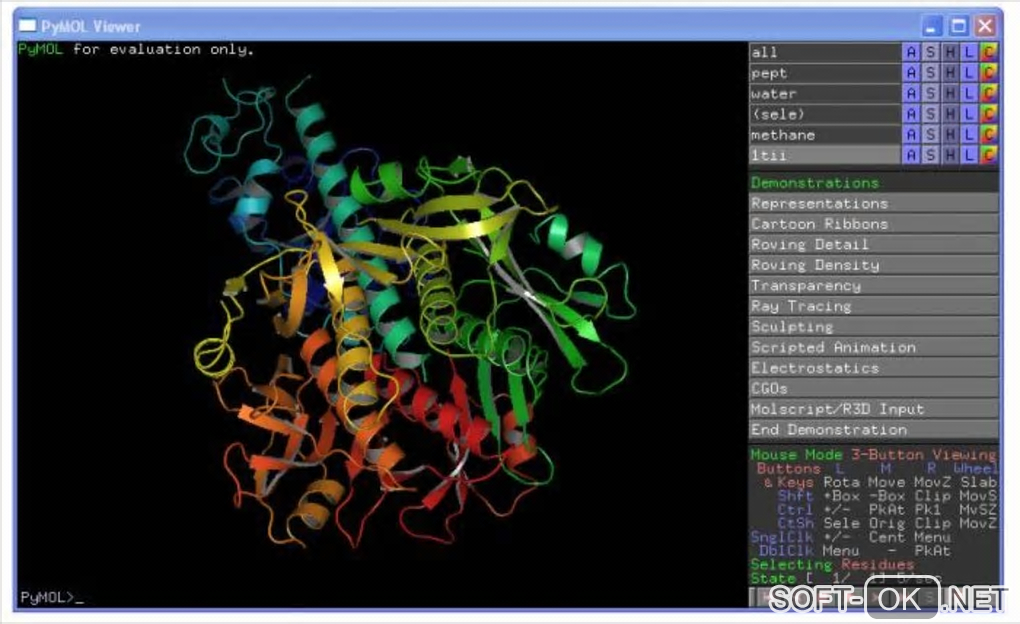Open the Action menu for methane

(x=911, y=135)
